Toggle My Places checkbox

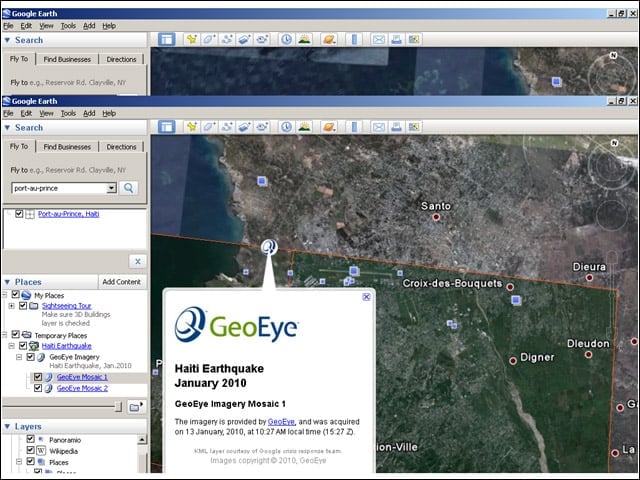tap(16, 294)
